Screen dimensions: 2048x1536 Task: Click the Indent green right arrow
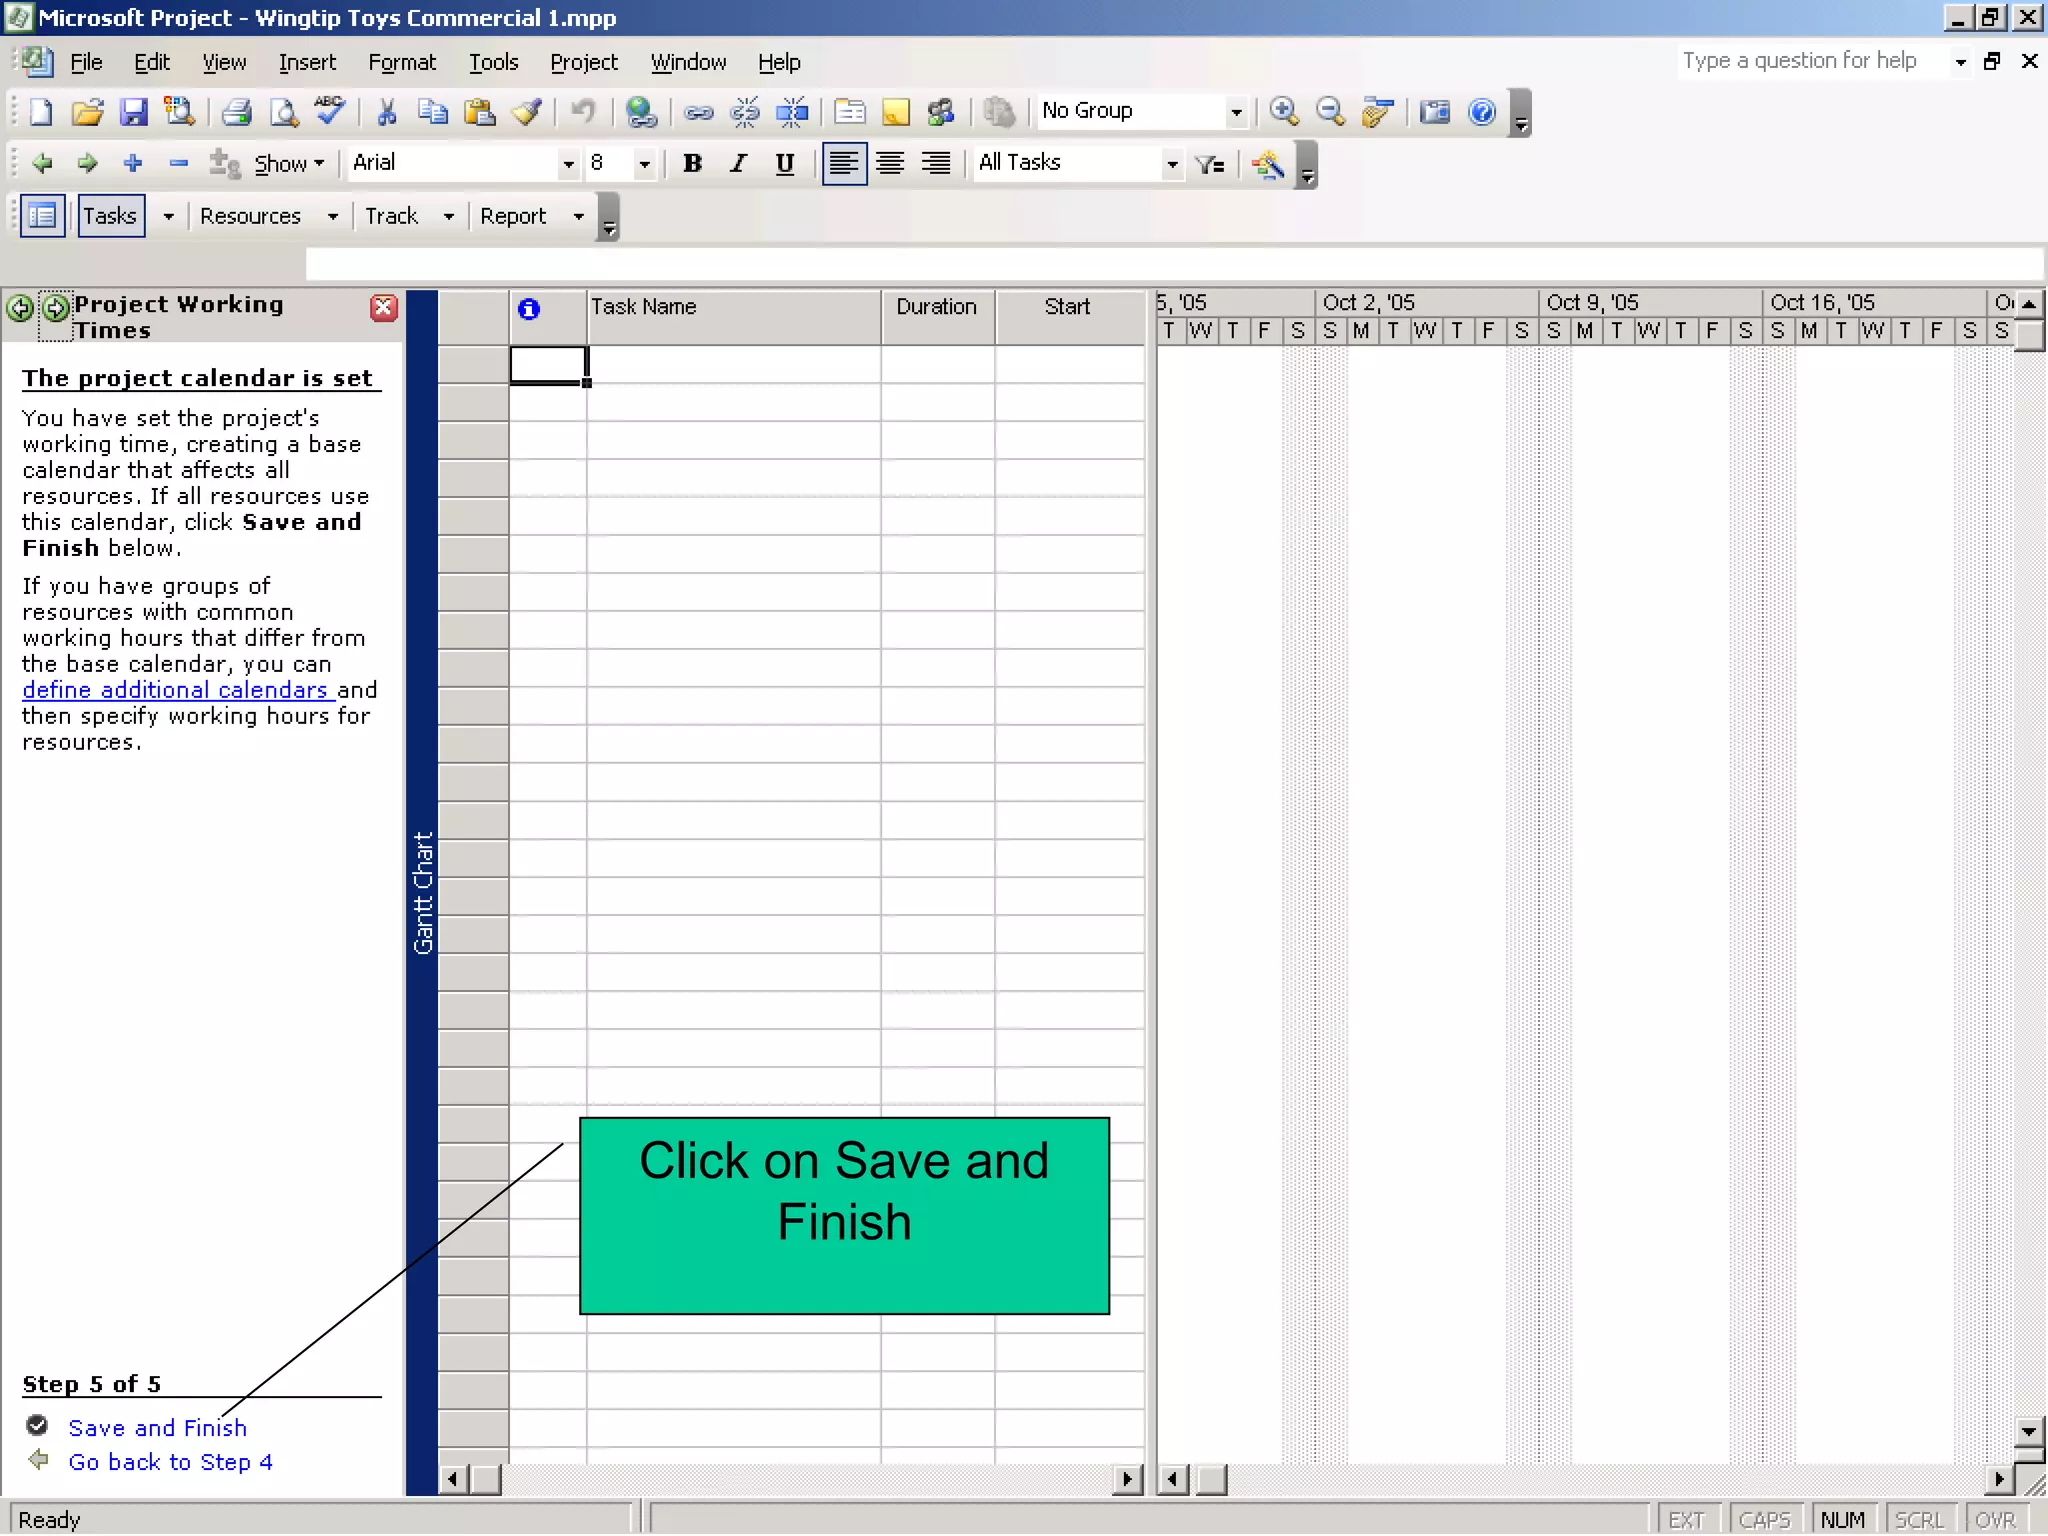click(88, 163)
